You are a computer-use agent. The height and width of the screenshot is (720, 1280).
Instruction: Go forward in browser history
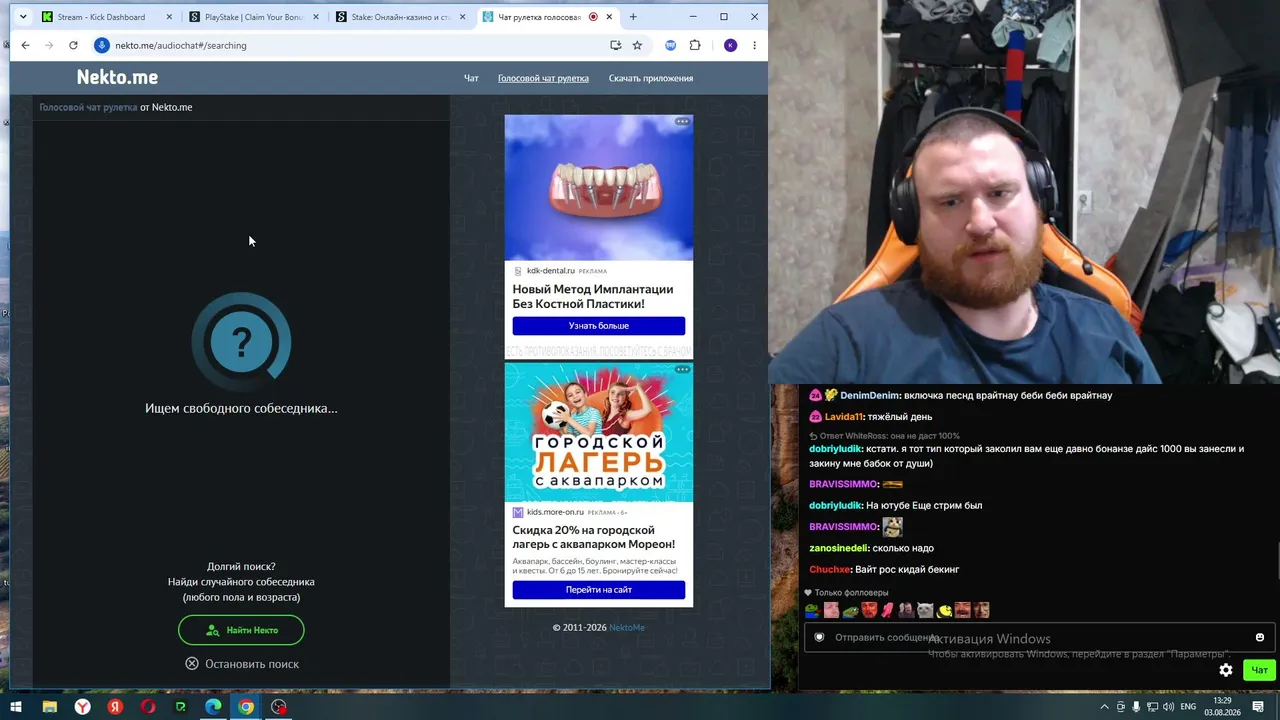(49, 45)
